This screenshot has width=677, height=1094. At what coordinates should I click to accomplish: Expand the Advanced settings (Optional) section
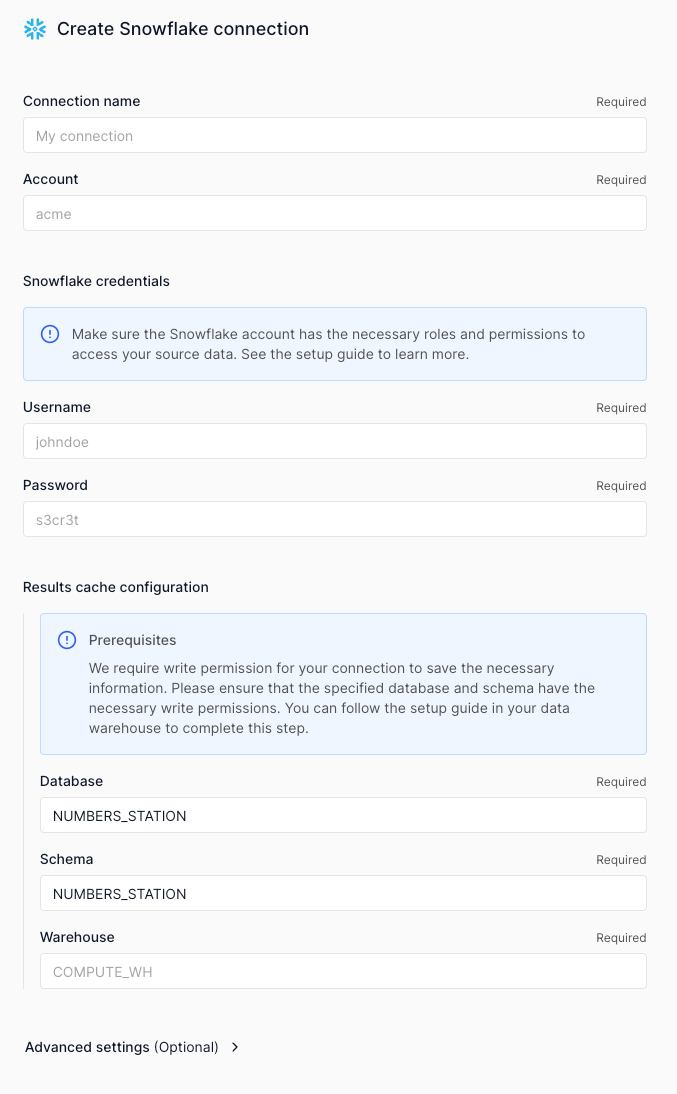point(122,1047)
